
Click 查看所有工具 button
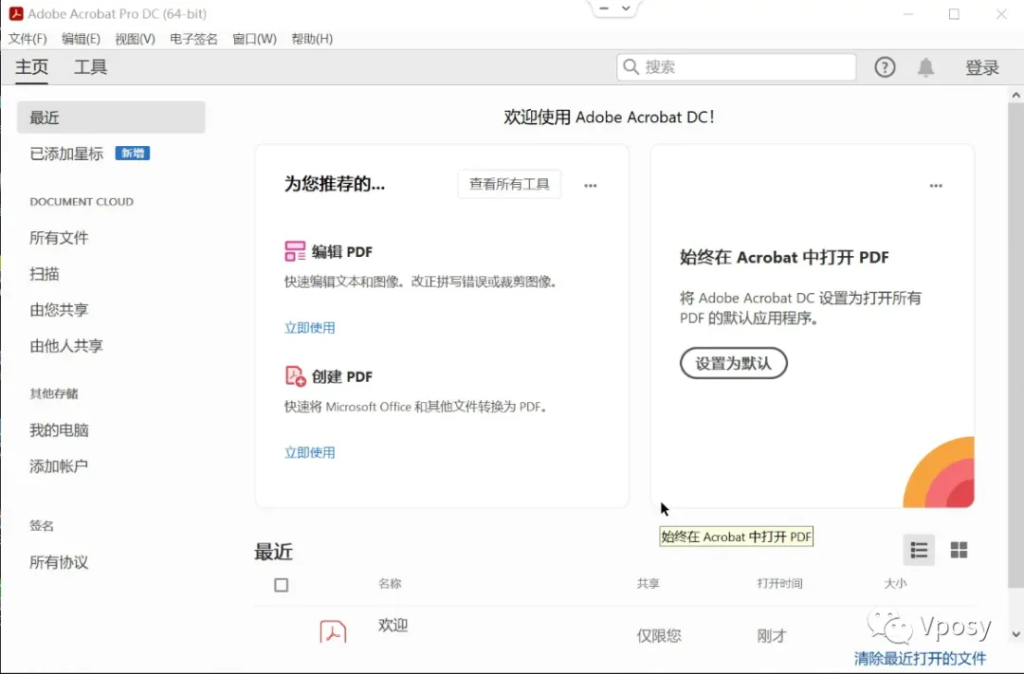(x=509, y=184)
